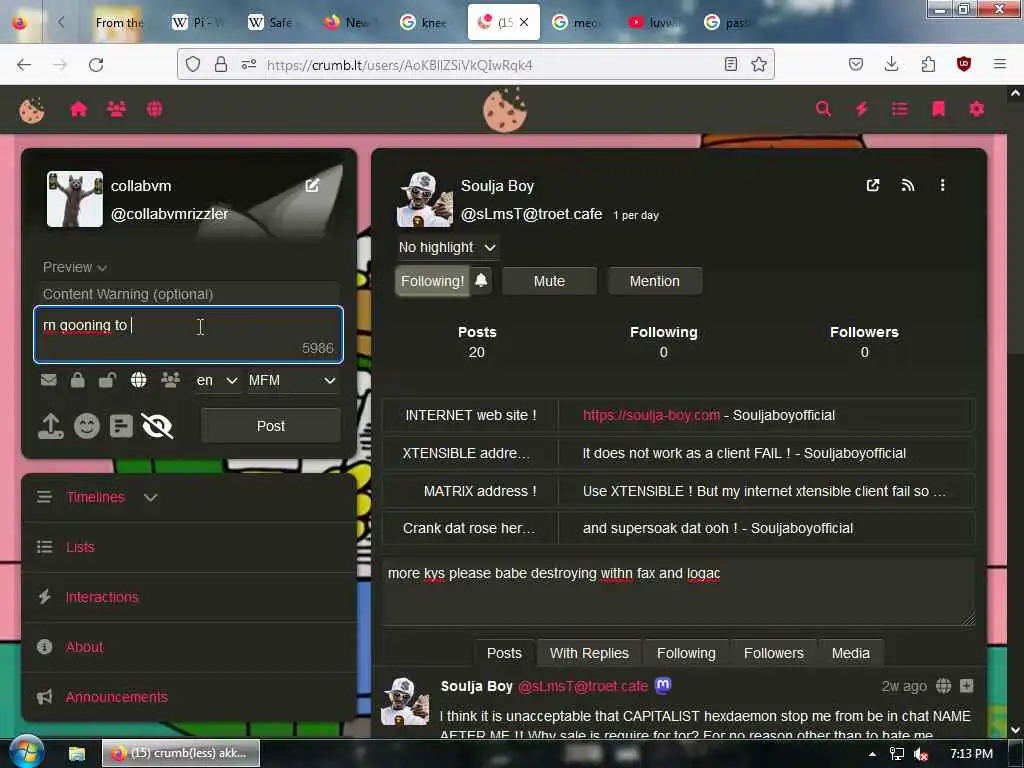Screen dimensions: 1024x768
Task: Click the Content Warning field
Action: 188,294
